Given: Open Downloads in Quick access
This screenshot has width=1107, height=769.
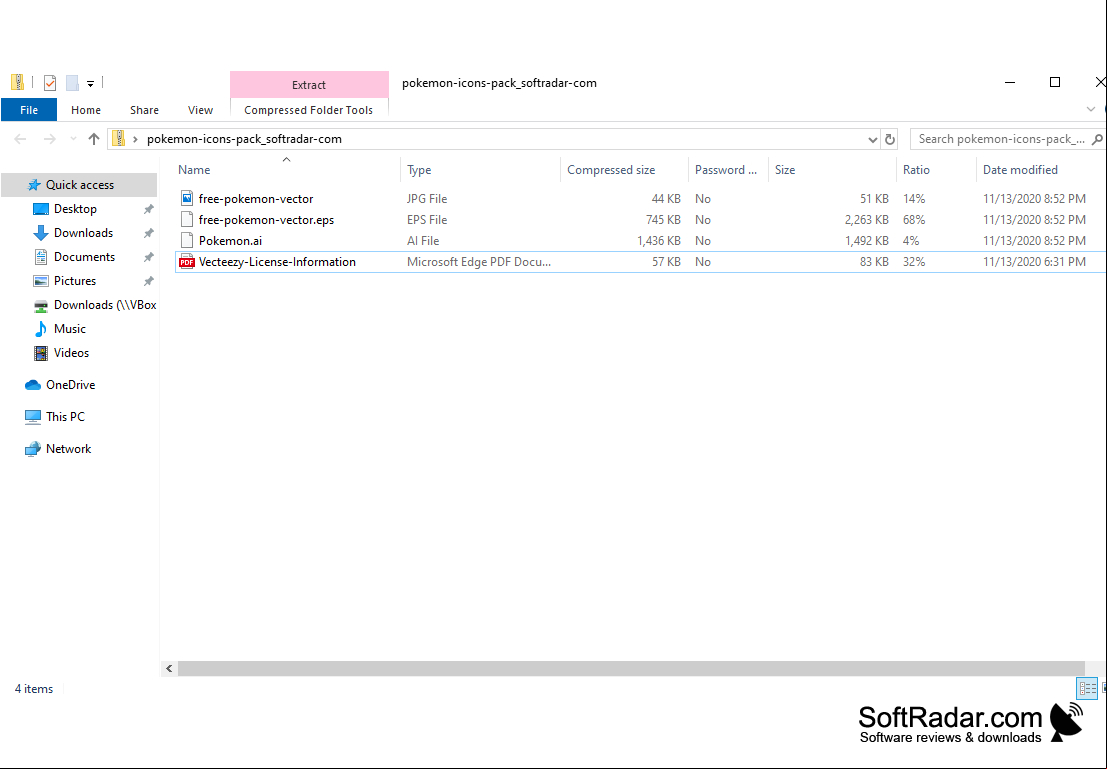Looking at the screenshot, I should tap(83, 233).
